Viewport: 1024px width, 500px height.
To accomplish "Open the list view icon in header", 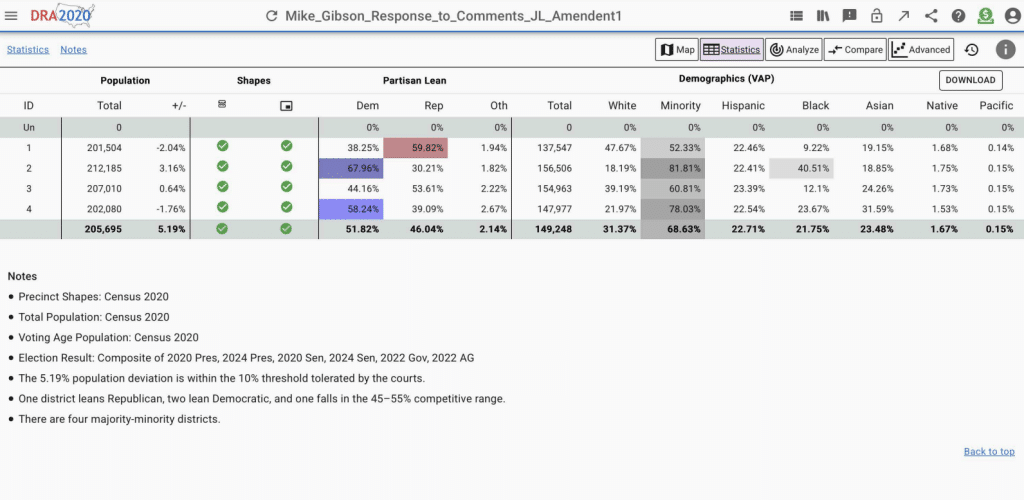I will 796,16.
